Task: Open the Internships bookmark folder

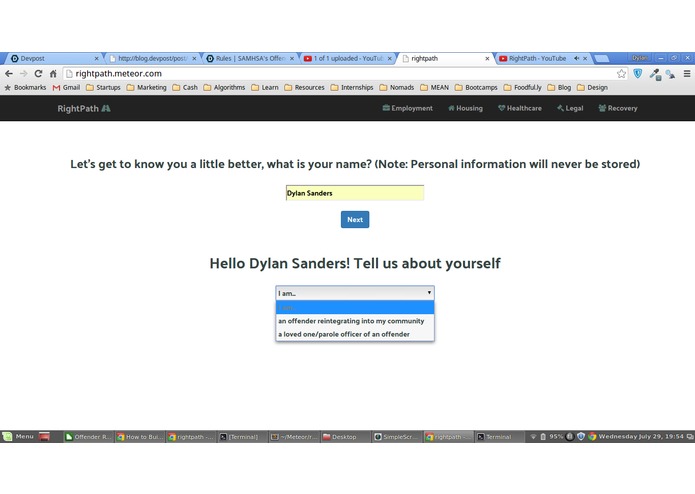Action: (352, 88)
